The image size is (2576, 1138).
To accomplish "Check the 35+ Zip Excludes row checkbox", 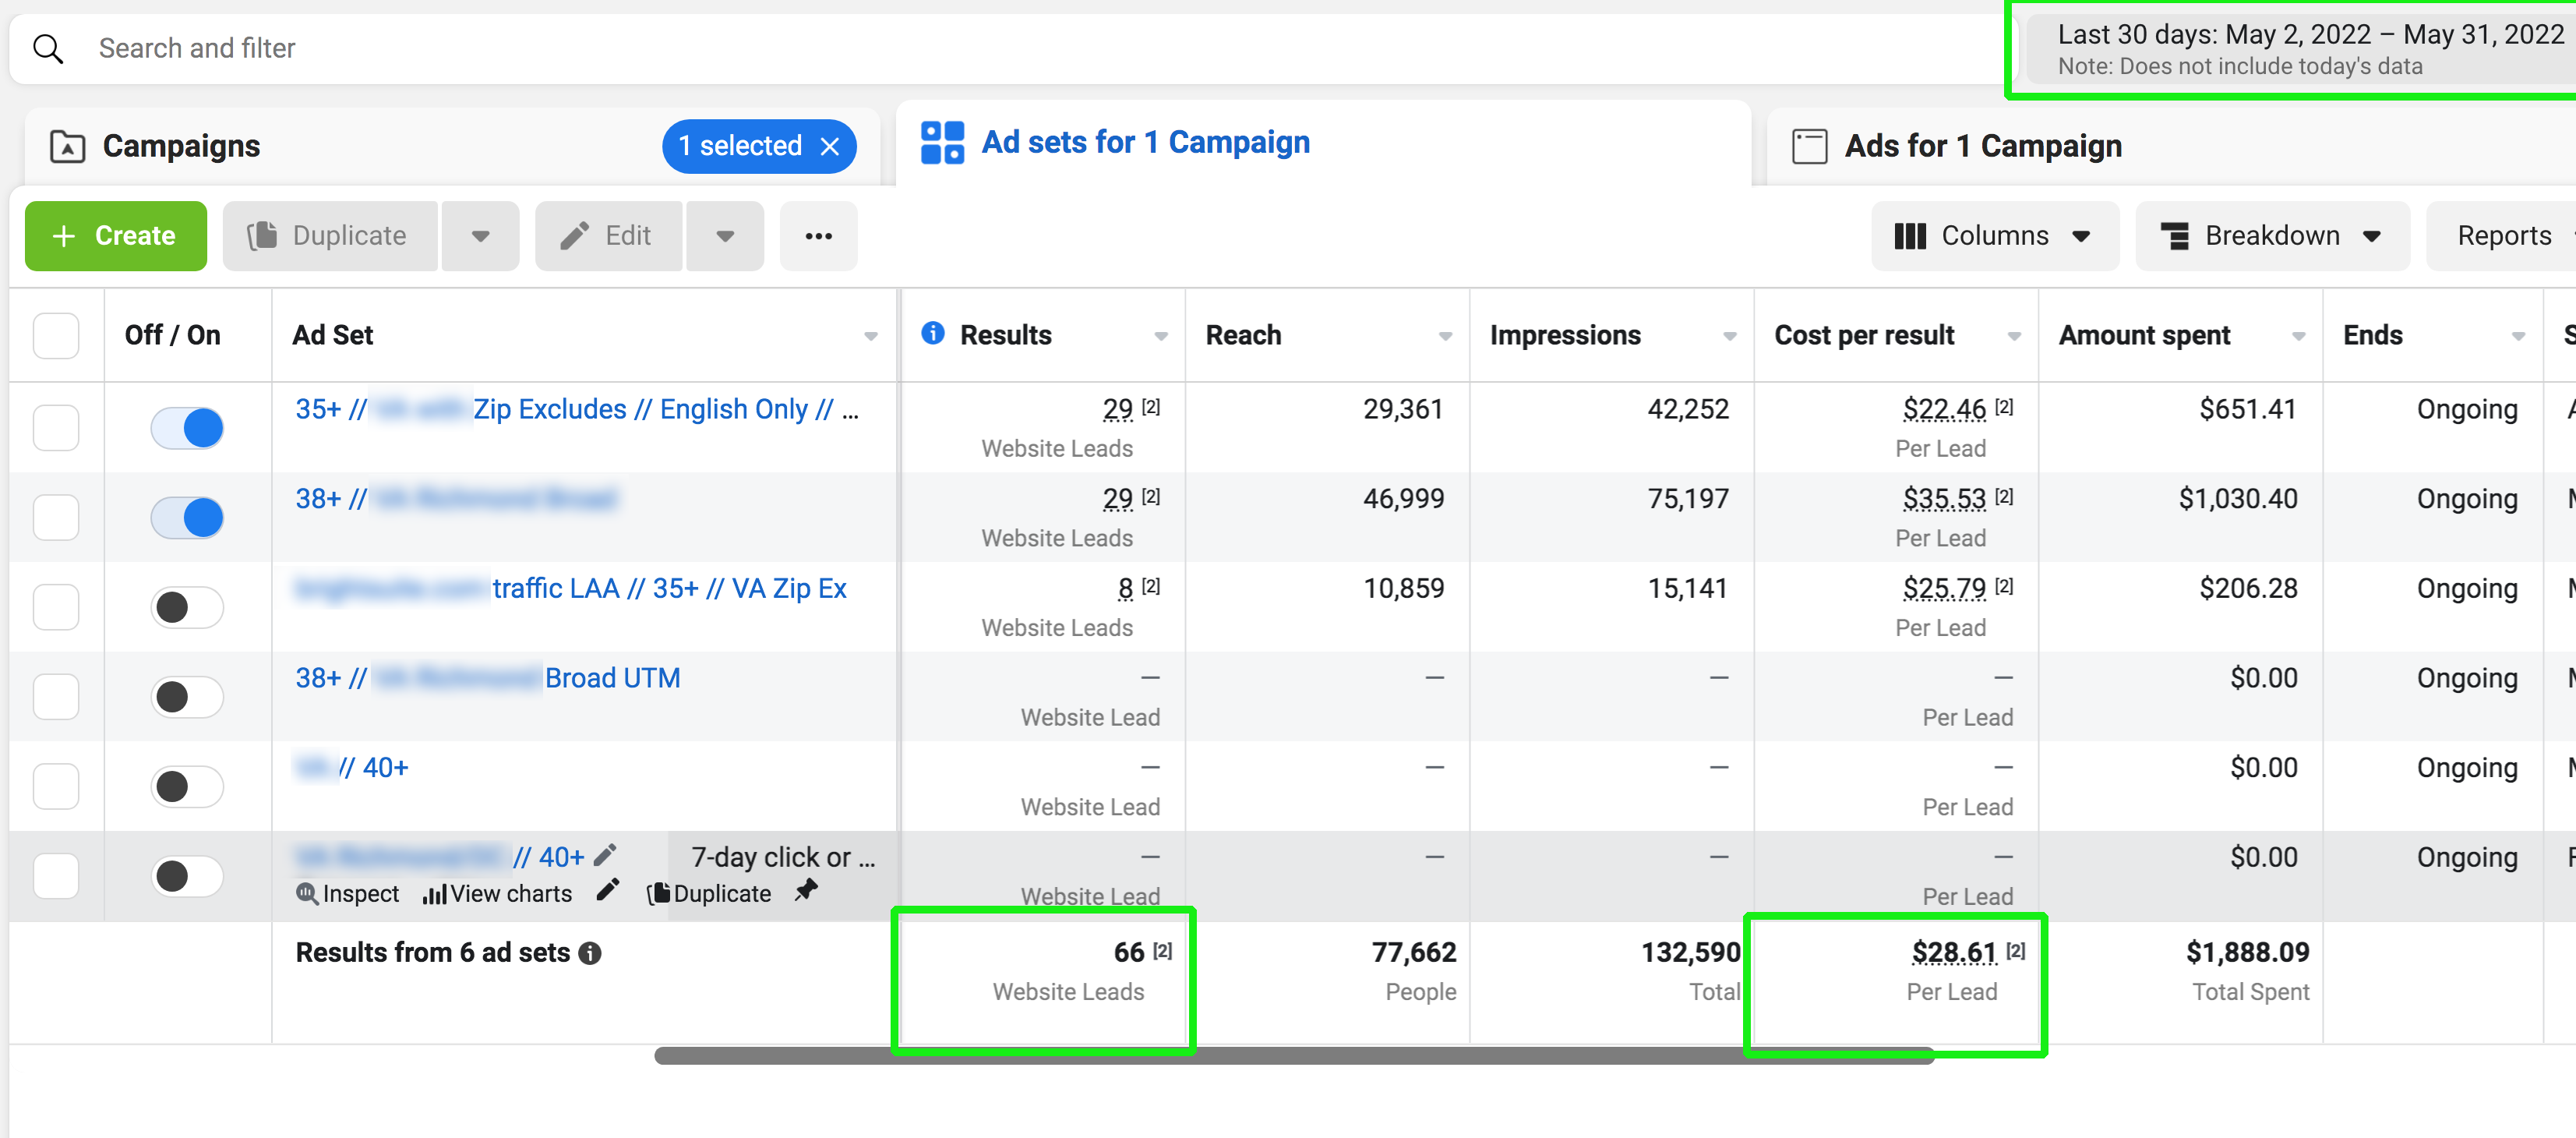I will point(56,427).
